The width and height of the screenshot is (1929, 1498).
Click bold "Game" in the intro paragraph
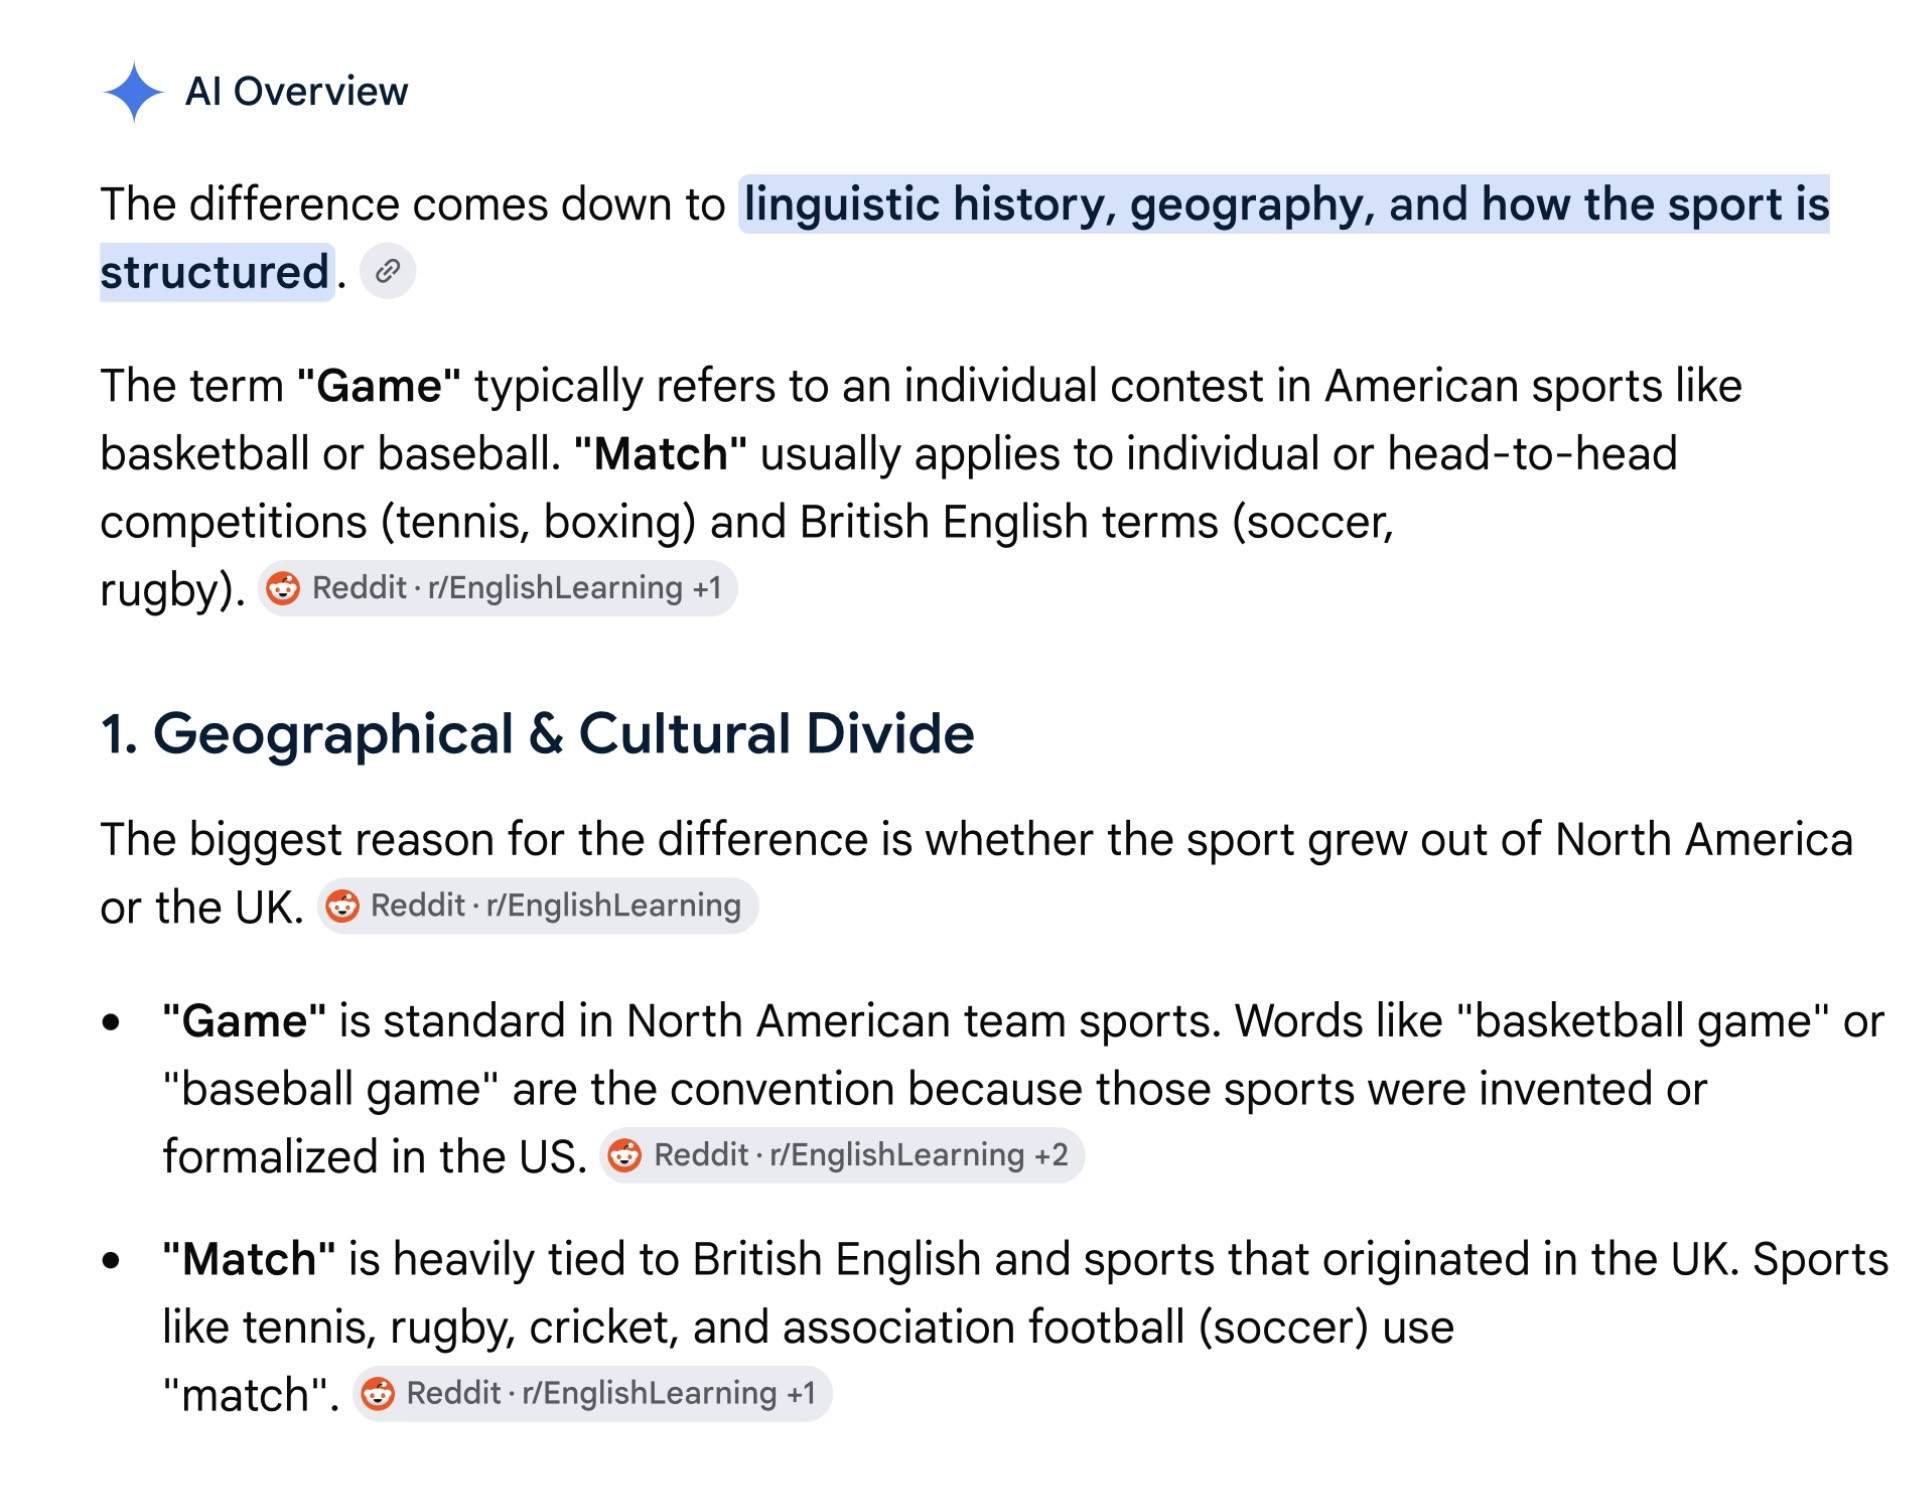point(379,386)
